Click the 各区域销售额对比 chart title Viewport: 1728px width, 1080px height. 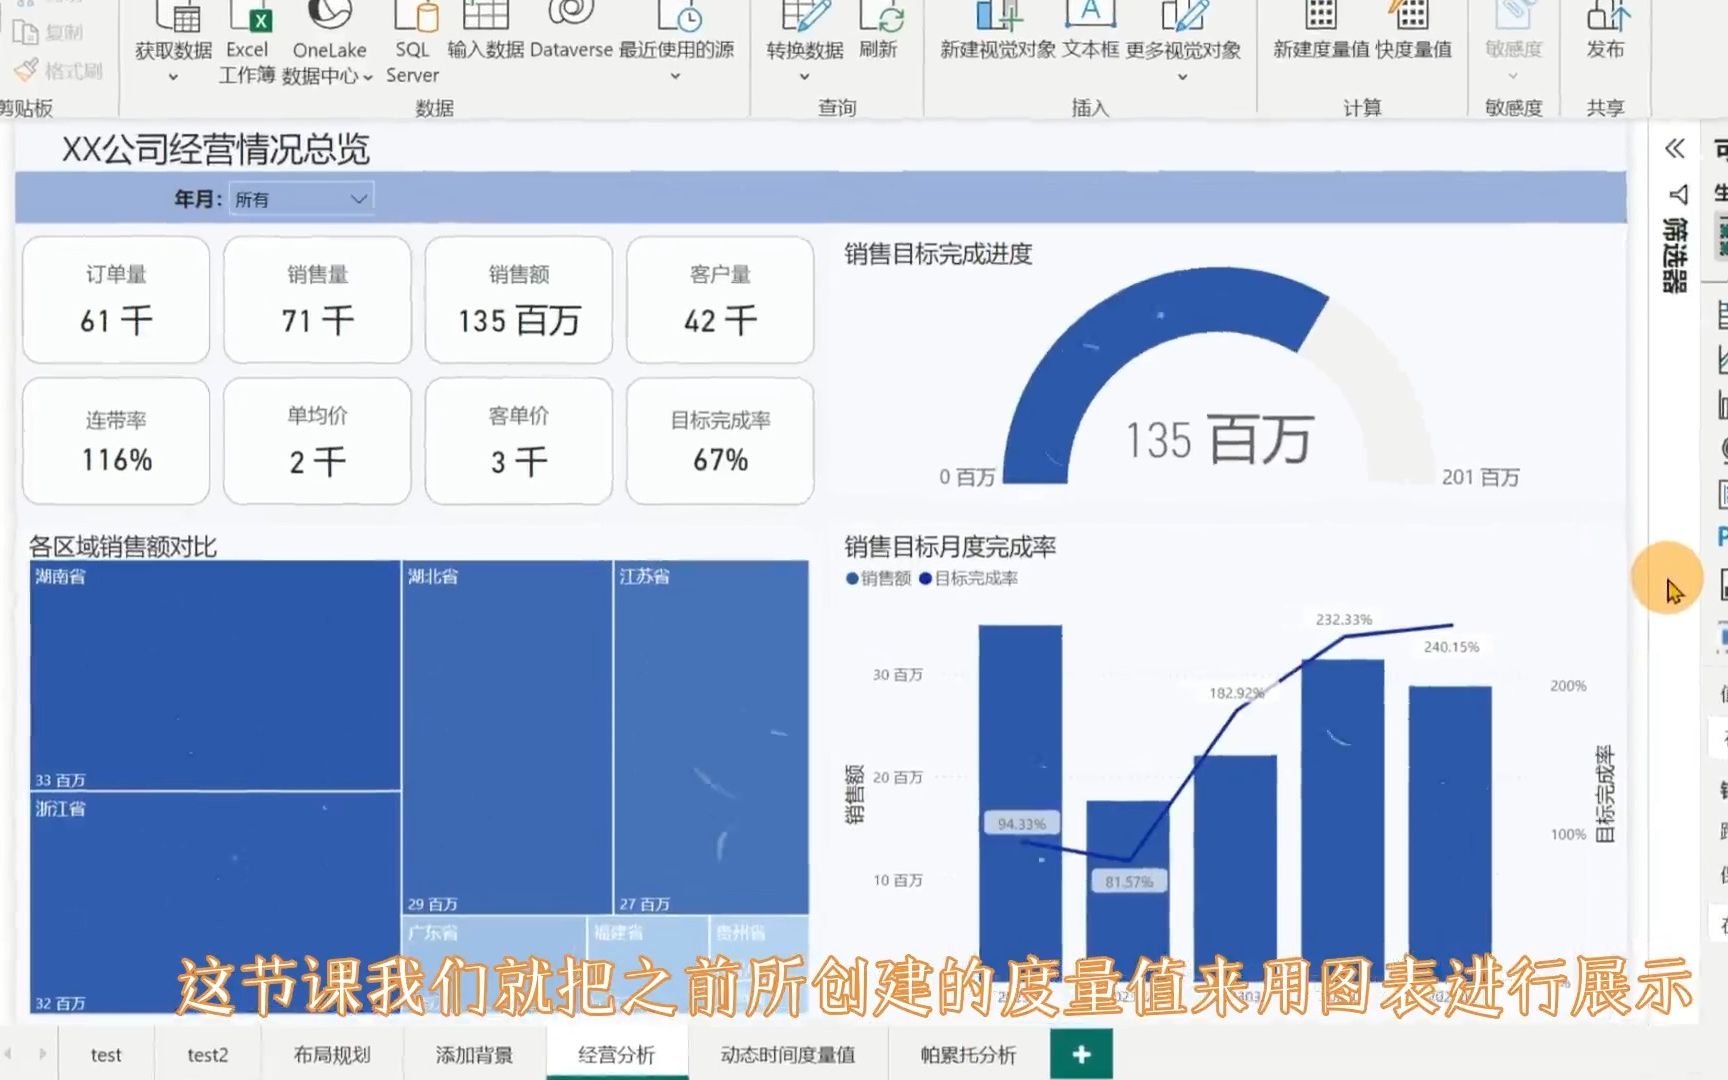tap(123, 546)
